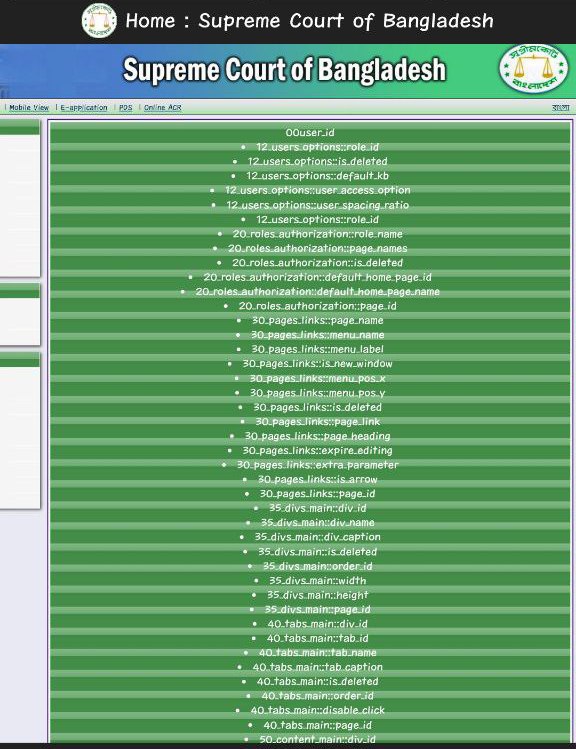
Task: Select the 30_pages_links::expire_editing row
Action: coord(318,450)
